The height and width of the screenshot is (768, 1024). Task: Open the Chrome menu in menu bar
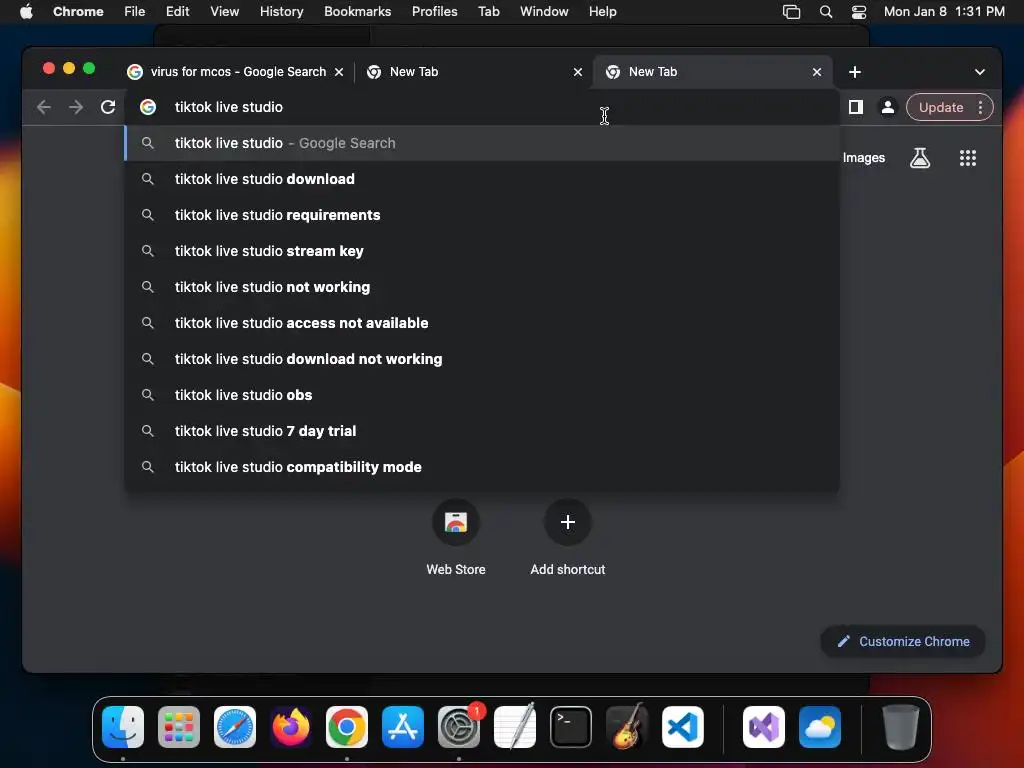pyautogui.click(x=78, y=11)
